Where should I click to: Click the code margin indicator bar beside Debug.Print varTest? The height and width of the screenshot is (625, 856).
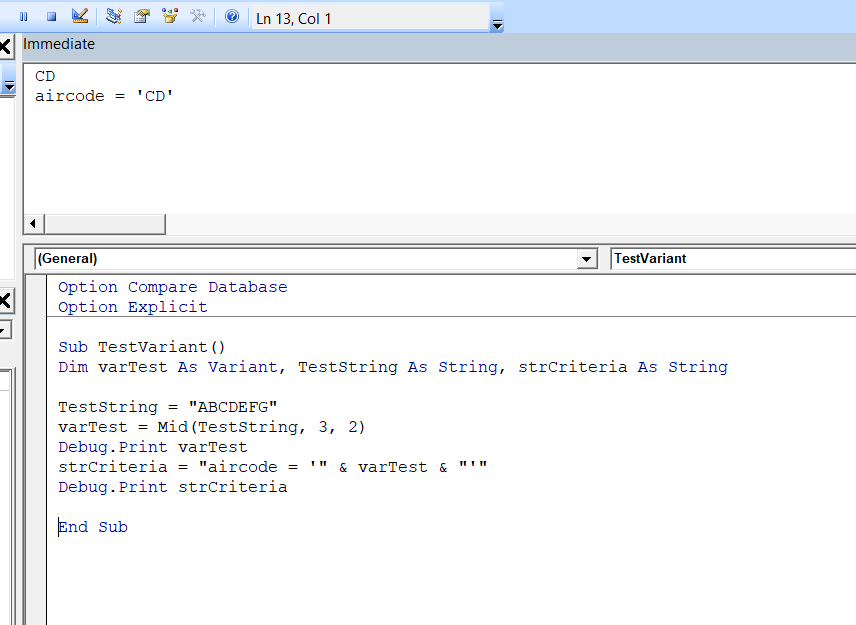(37, 447)
